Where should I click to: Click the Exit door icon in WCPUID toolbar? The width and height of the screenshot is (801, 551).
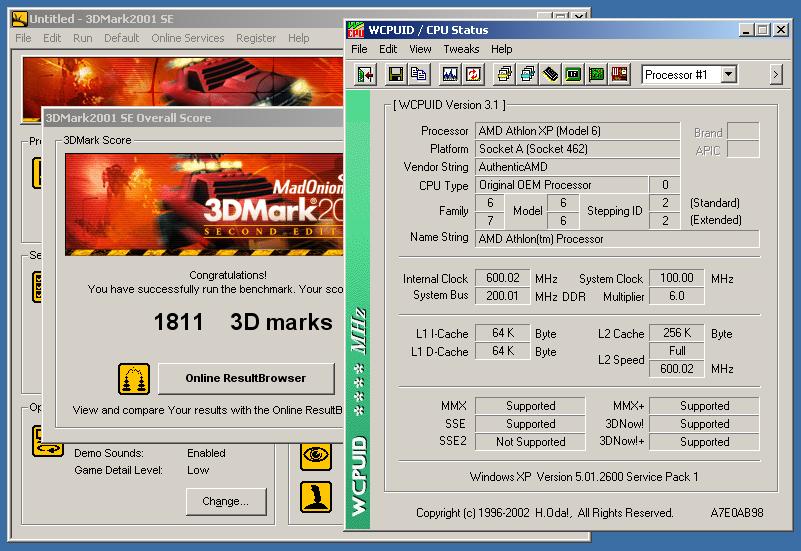[x=365, y=75]
